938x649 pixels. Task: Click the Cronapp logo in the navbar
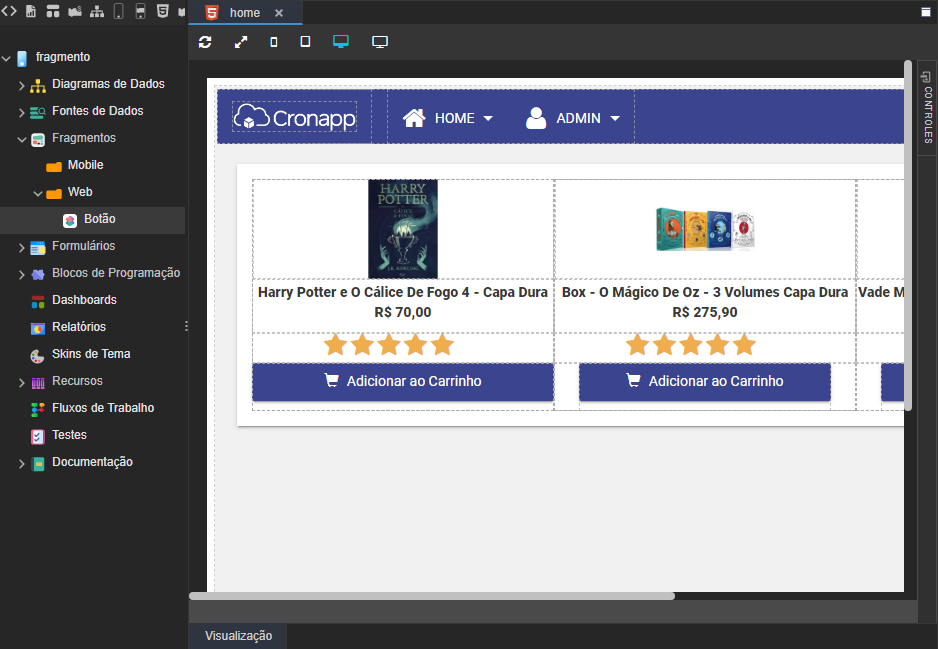click(x=294, y=117)
